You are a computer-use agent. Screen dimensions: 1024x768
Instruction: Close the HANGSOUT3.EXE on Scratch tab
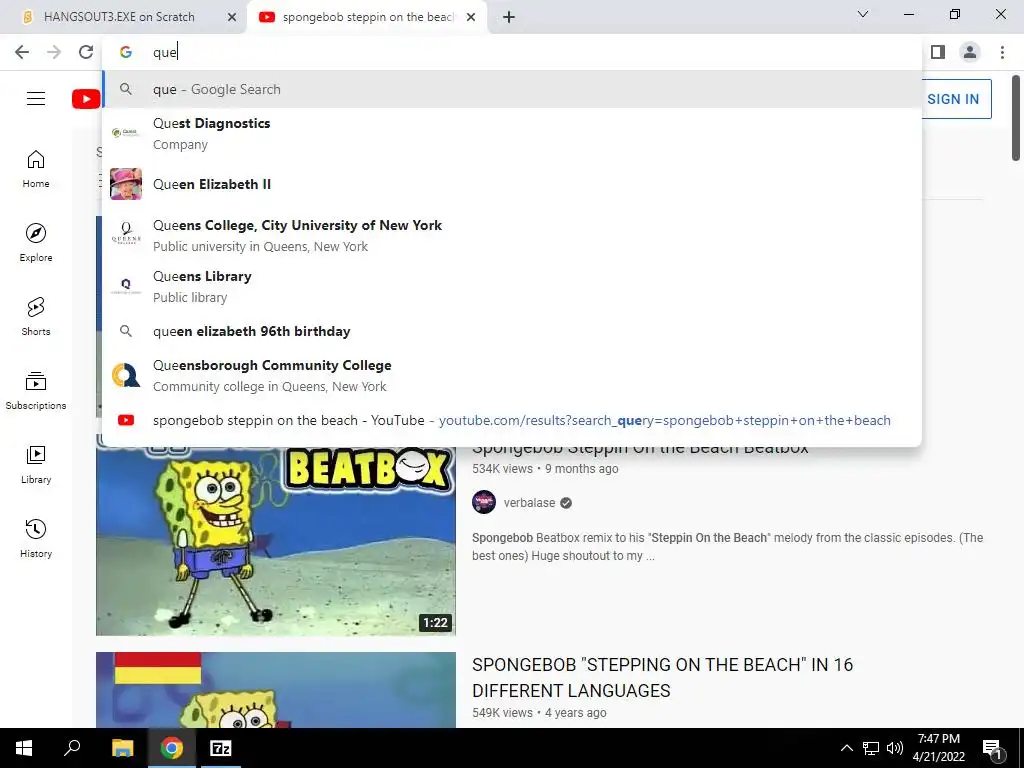click(x=232, y=17)
